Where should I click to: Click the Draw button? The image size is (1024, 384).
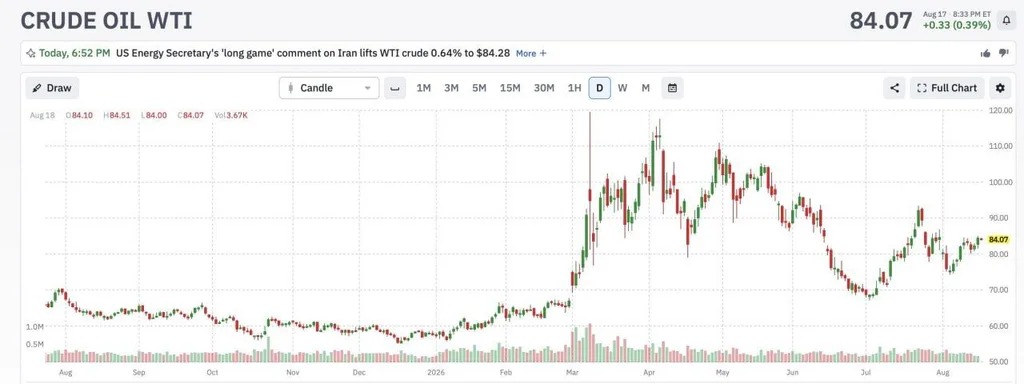coord(52,88)
